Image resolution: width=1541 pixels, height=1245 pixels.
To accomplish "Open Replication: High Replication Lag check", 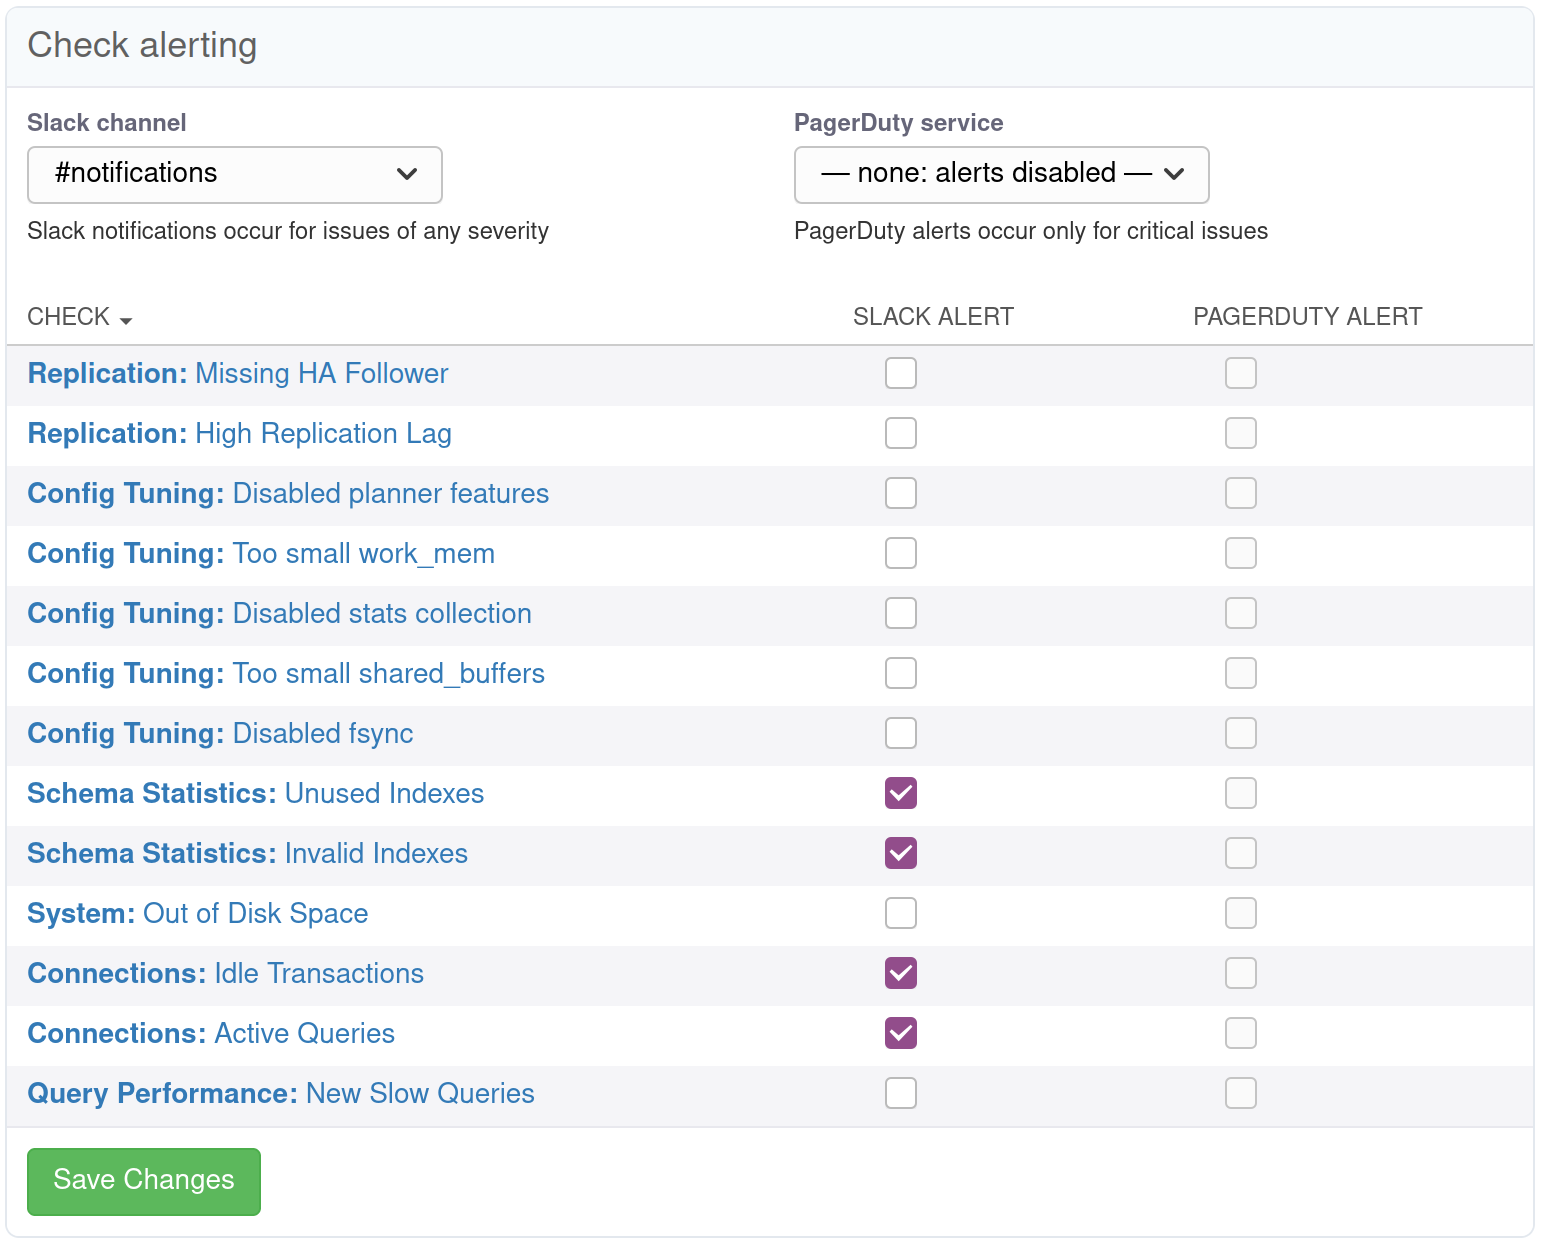I will coord(240,434).
